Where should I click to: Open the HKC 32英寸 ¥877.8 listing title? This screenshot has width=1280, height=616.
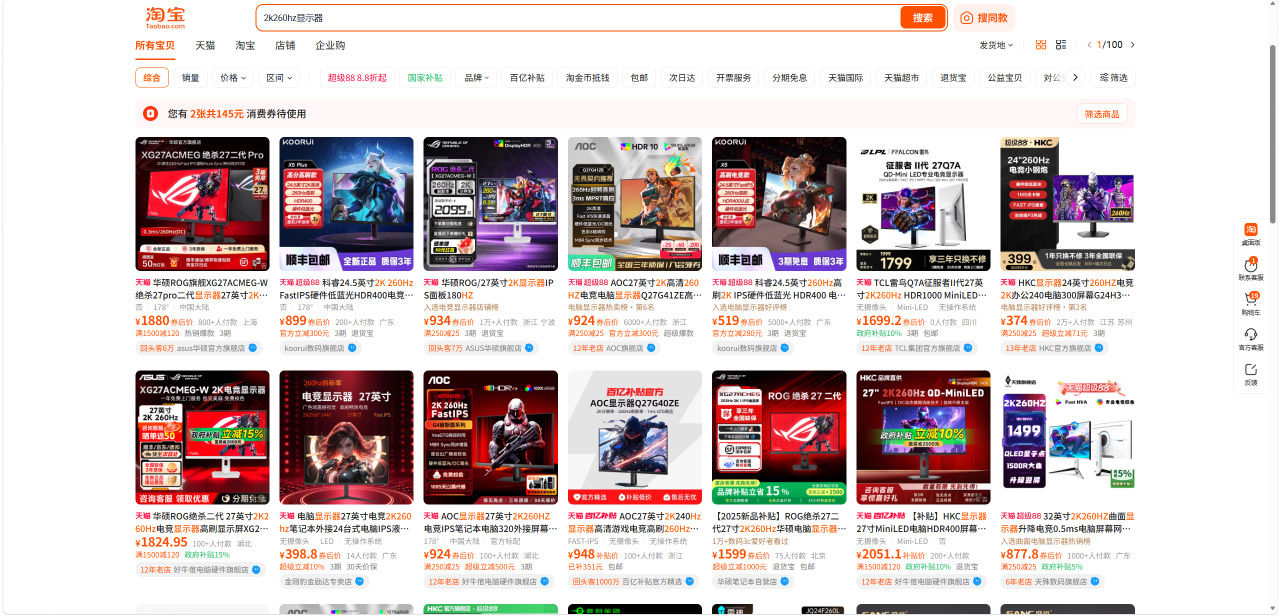point(1067,522)
